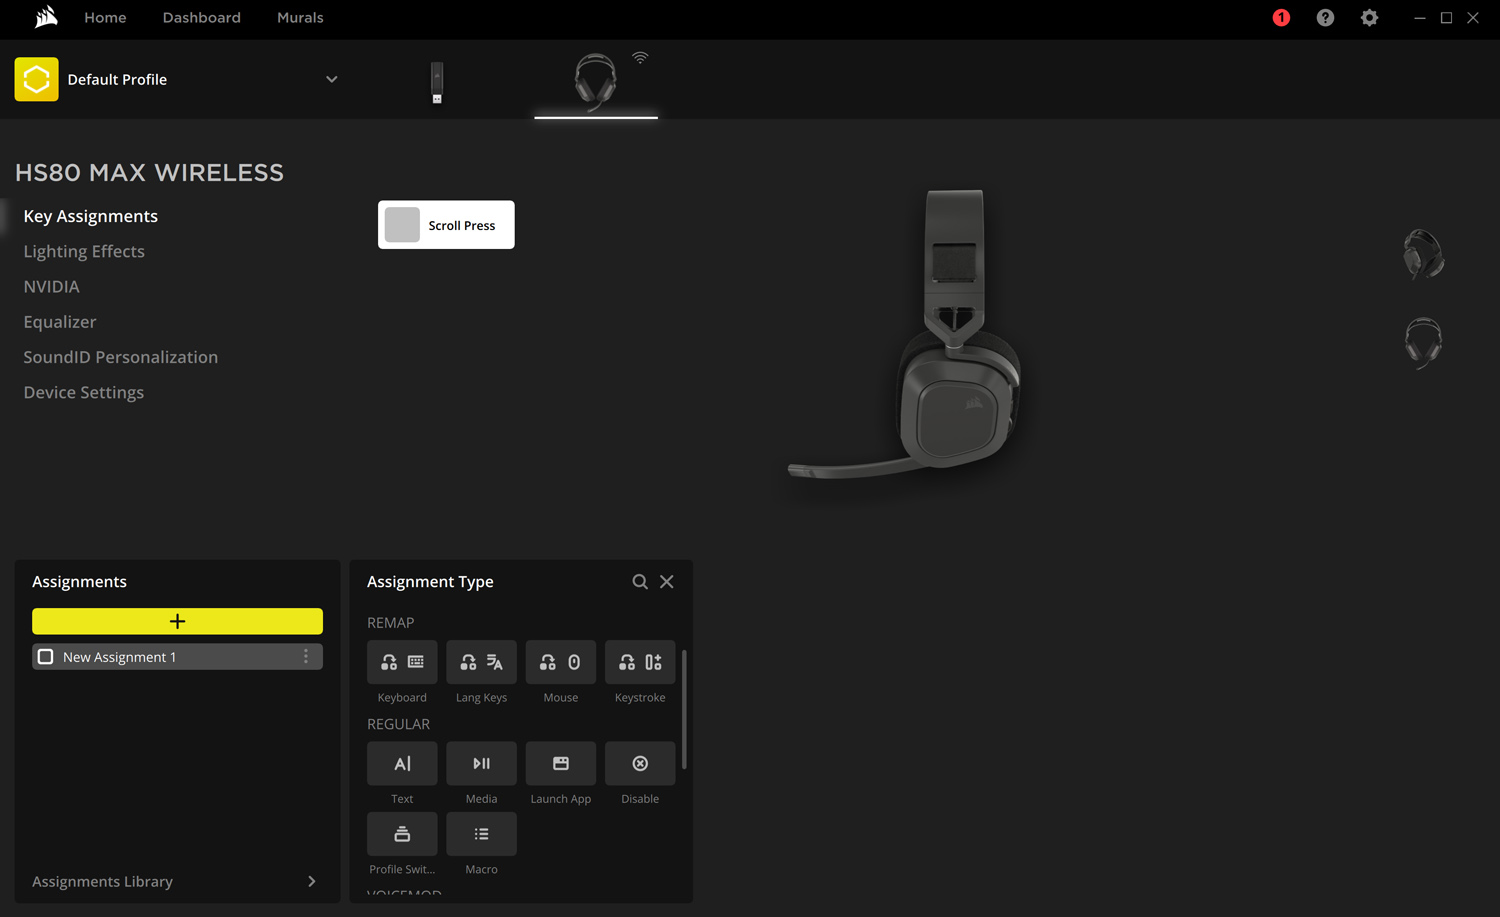Open Key Assignments section
Image resolution: width=1500 pixels, height=917 pixels.
91,216
